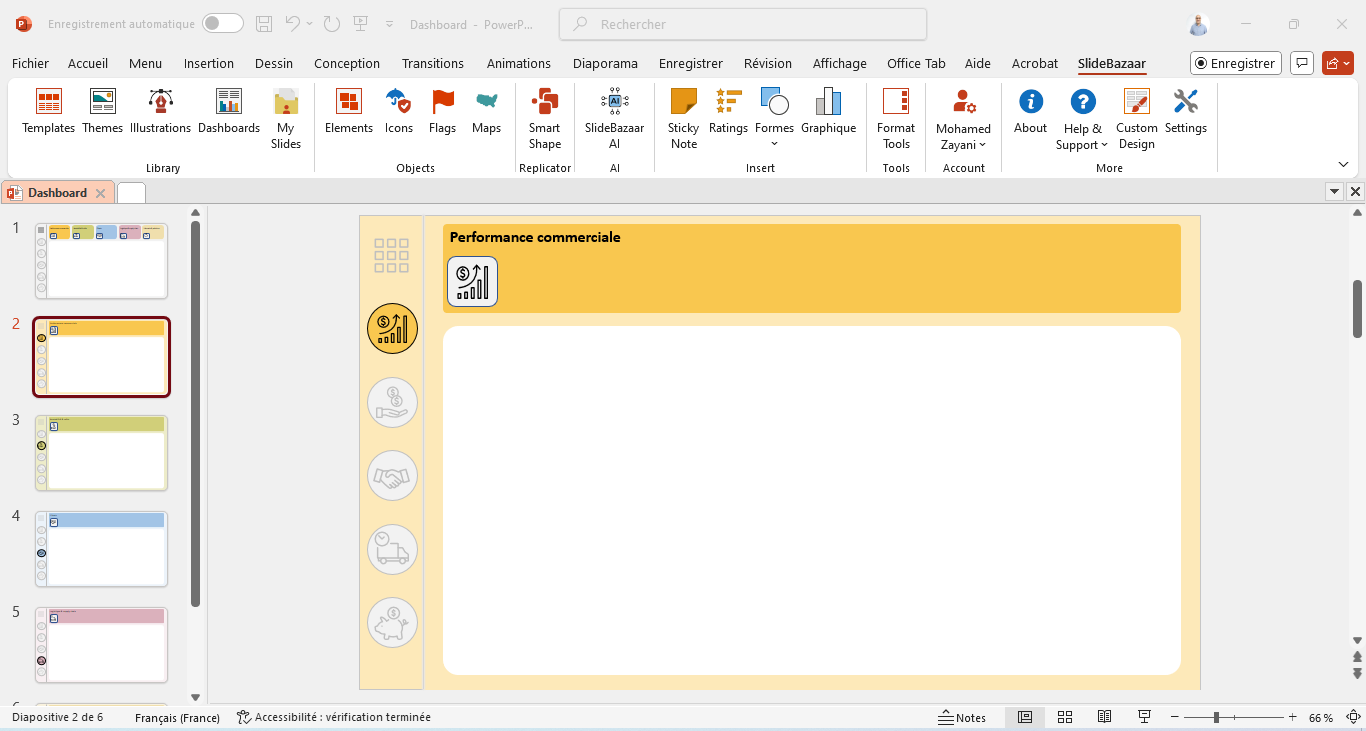Open SlideBazaar AI tool
1366x731 pixels.
click(x=614, y=118)
